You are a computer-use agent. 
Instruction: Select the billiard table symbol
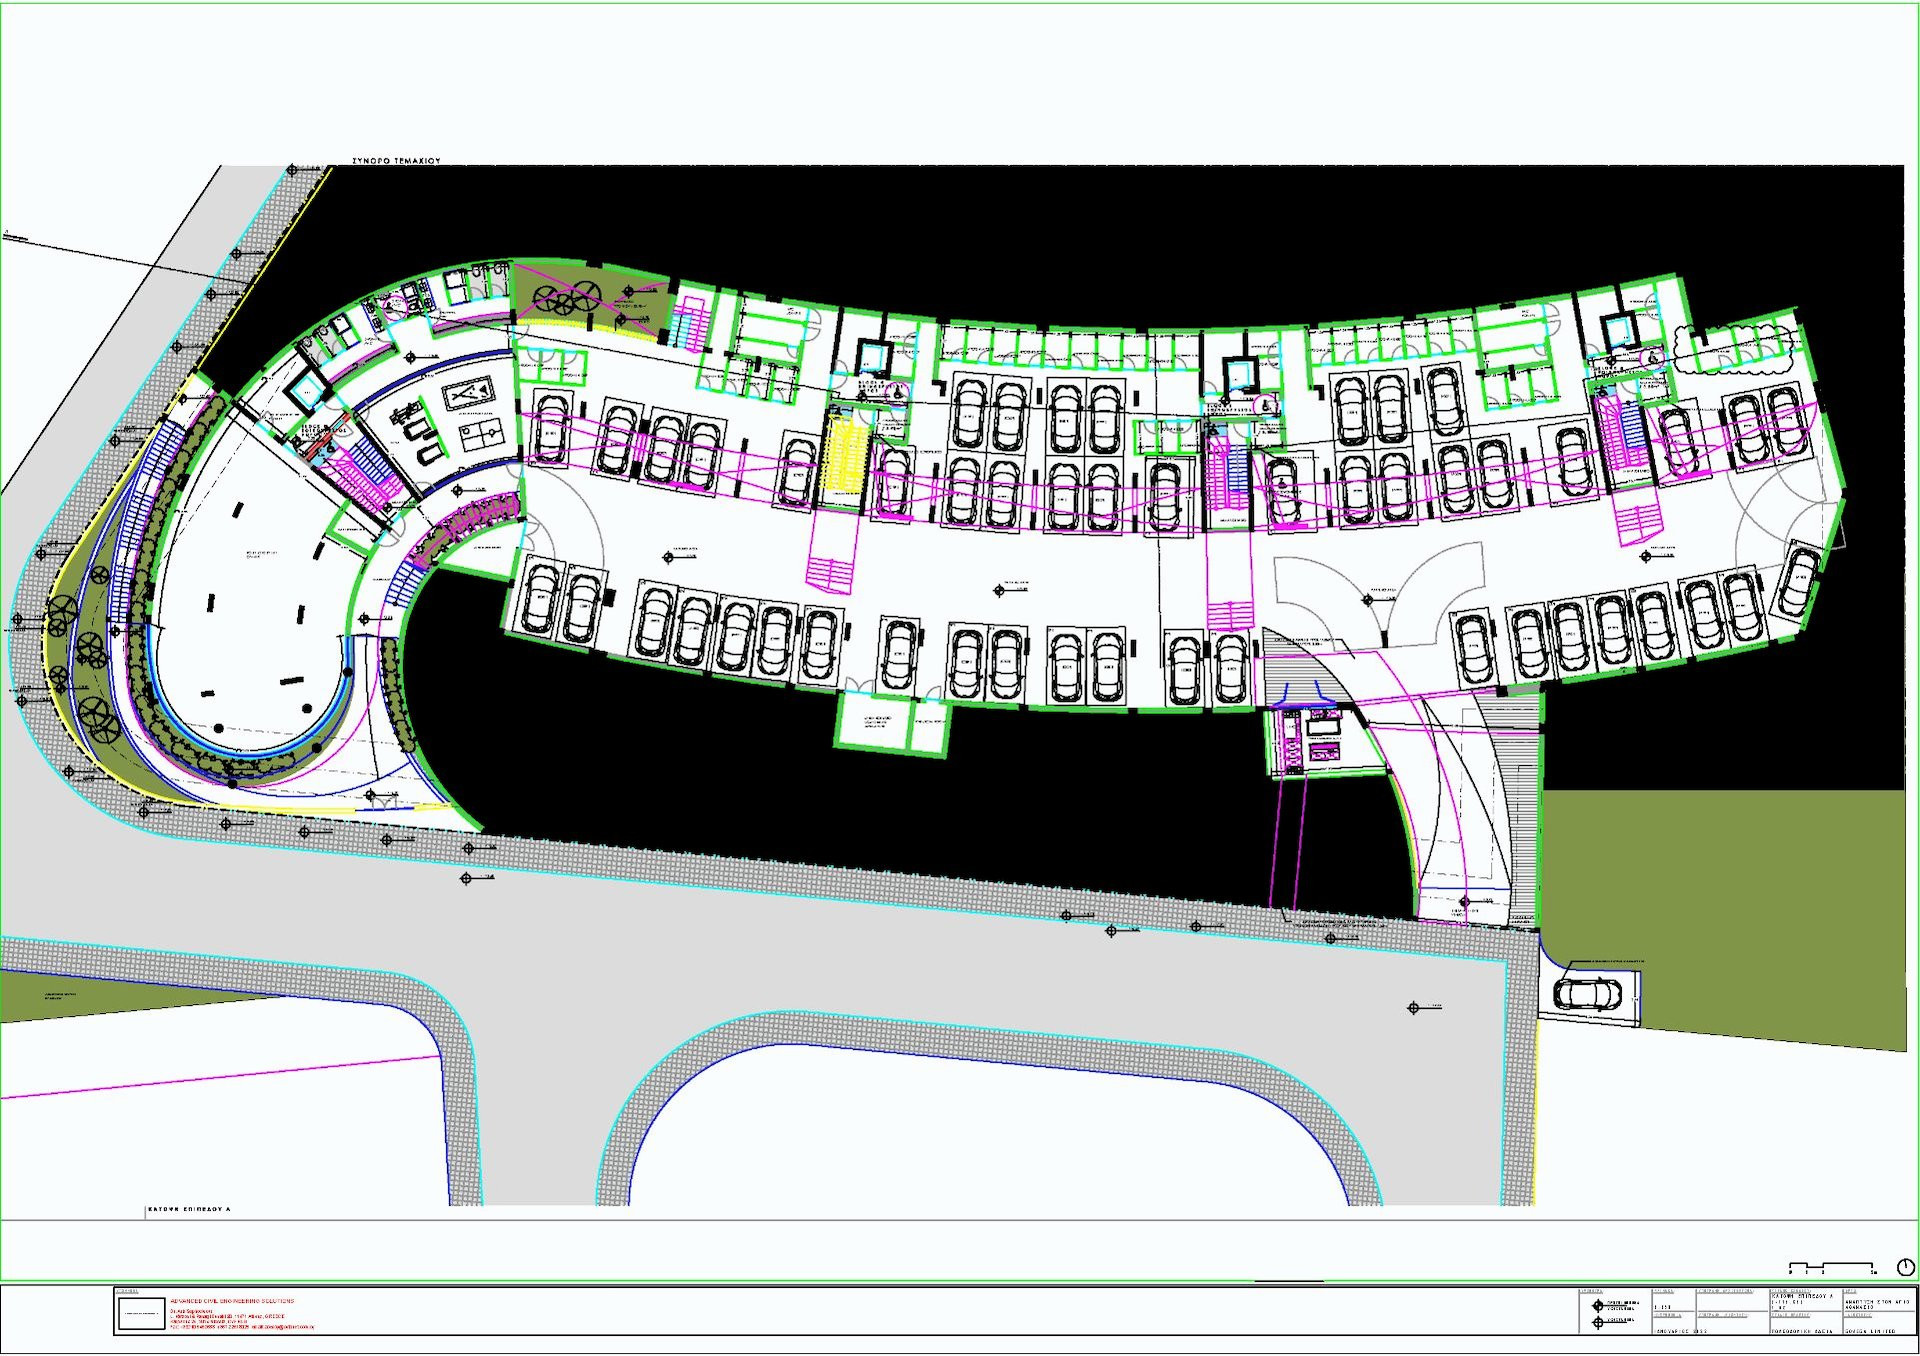click(x=466, y=393)
